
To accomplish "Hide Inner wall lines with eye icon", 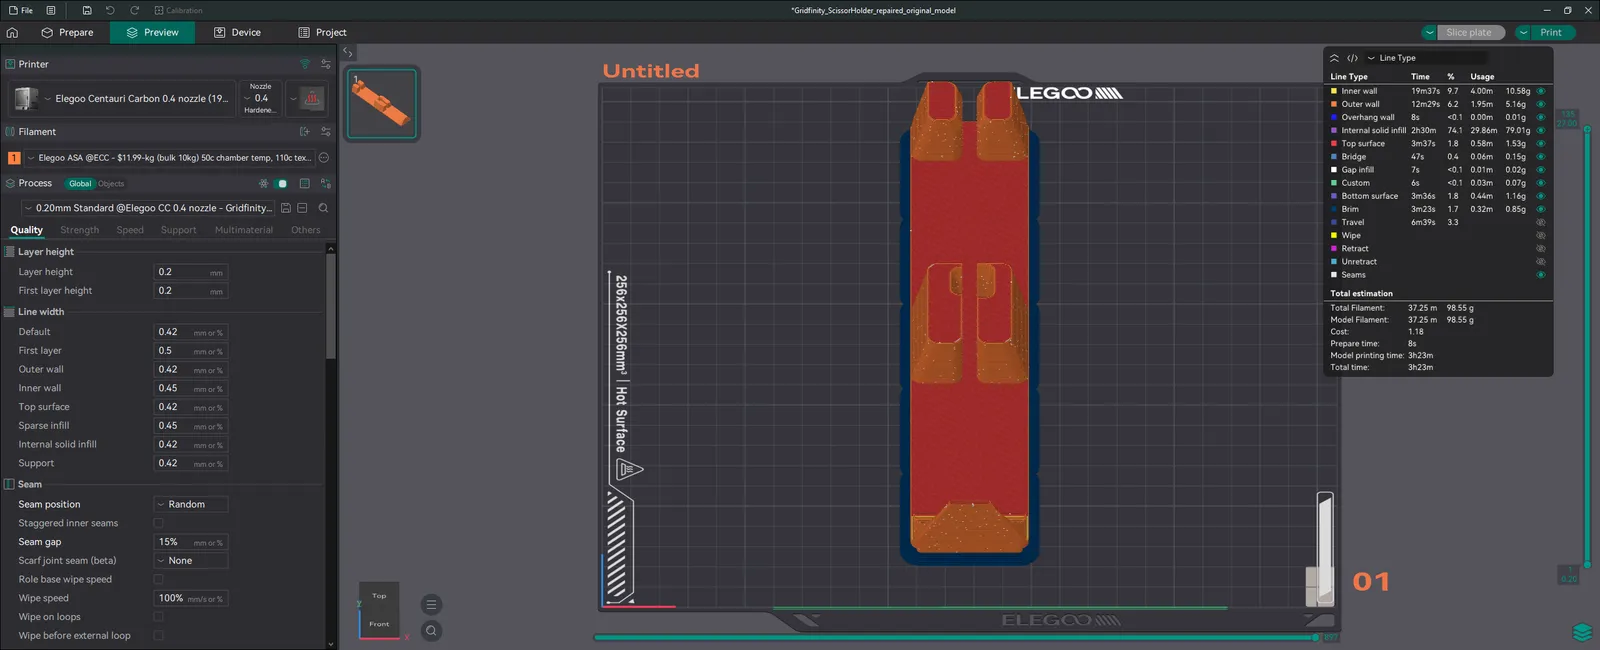I will pos(1540,91).
